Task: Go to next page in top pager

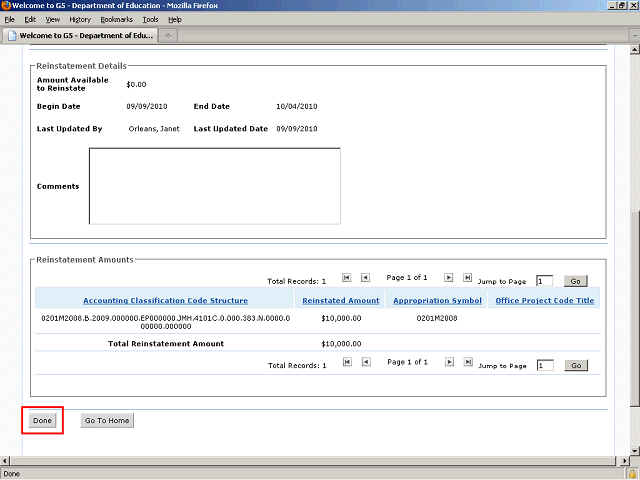Action: pos(449,278)
